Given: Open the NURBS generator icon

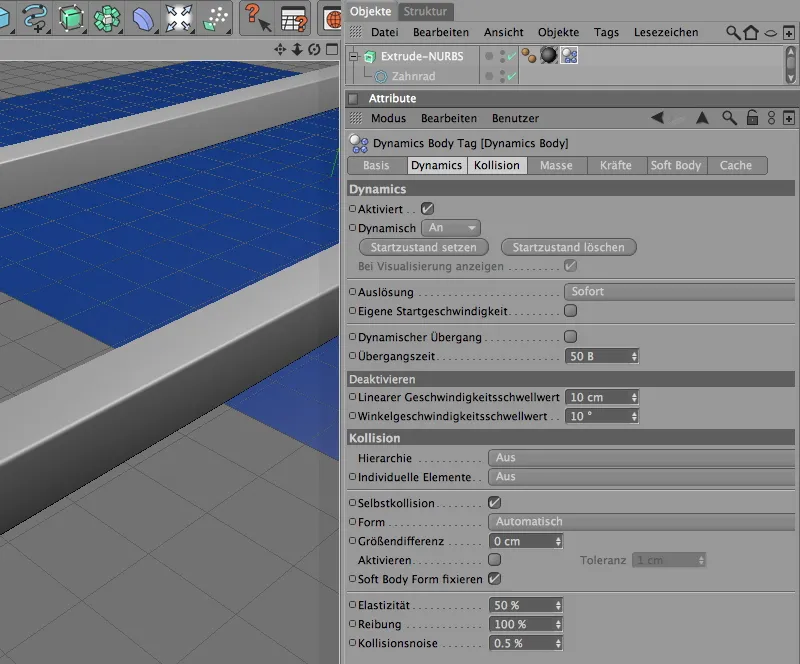Looking at the screenshot, I should pos(71,17).
